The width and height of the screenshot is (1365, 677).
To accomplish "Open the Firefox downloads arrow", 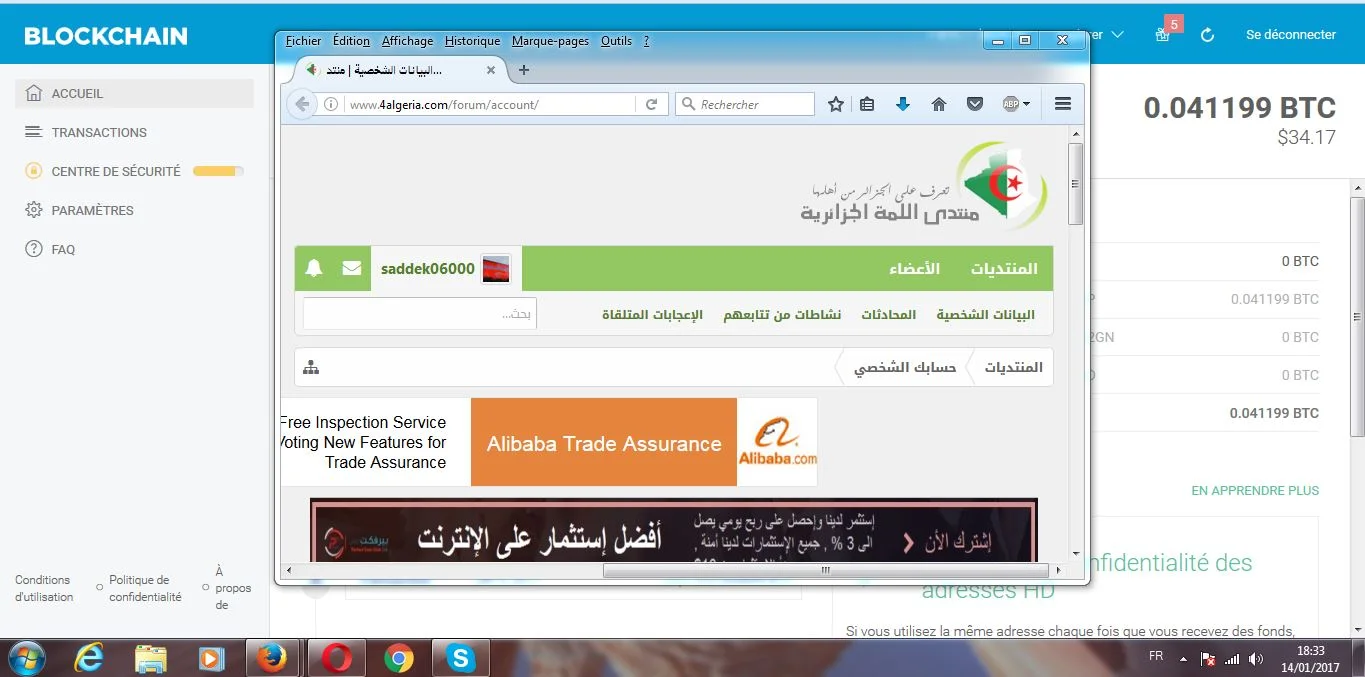I will pos(902,104).
